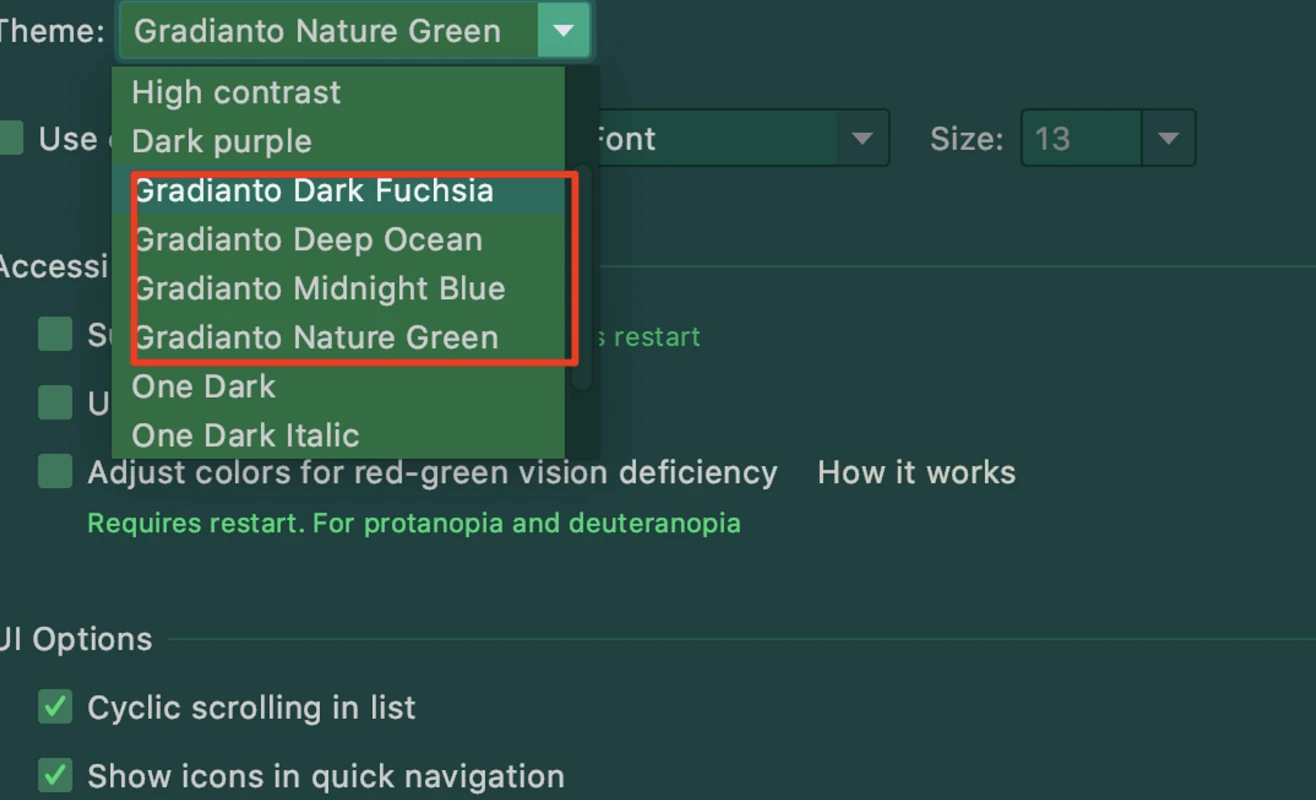The image size is (1316, 800).
Task: Uncheck Cyclic scrolling in list
Action: click(55, 707)
